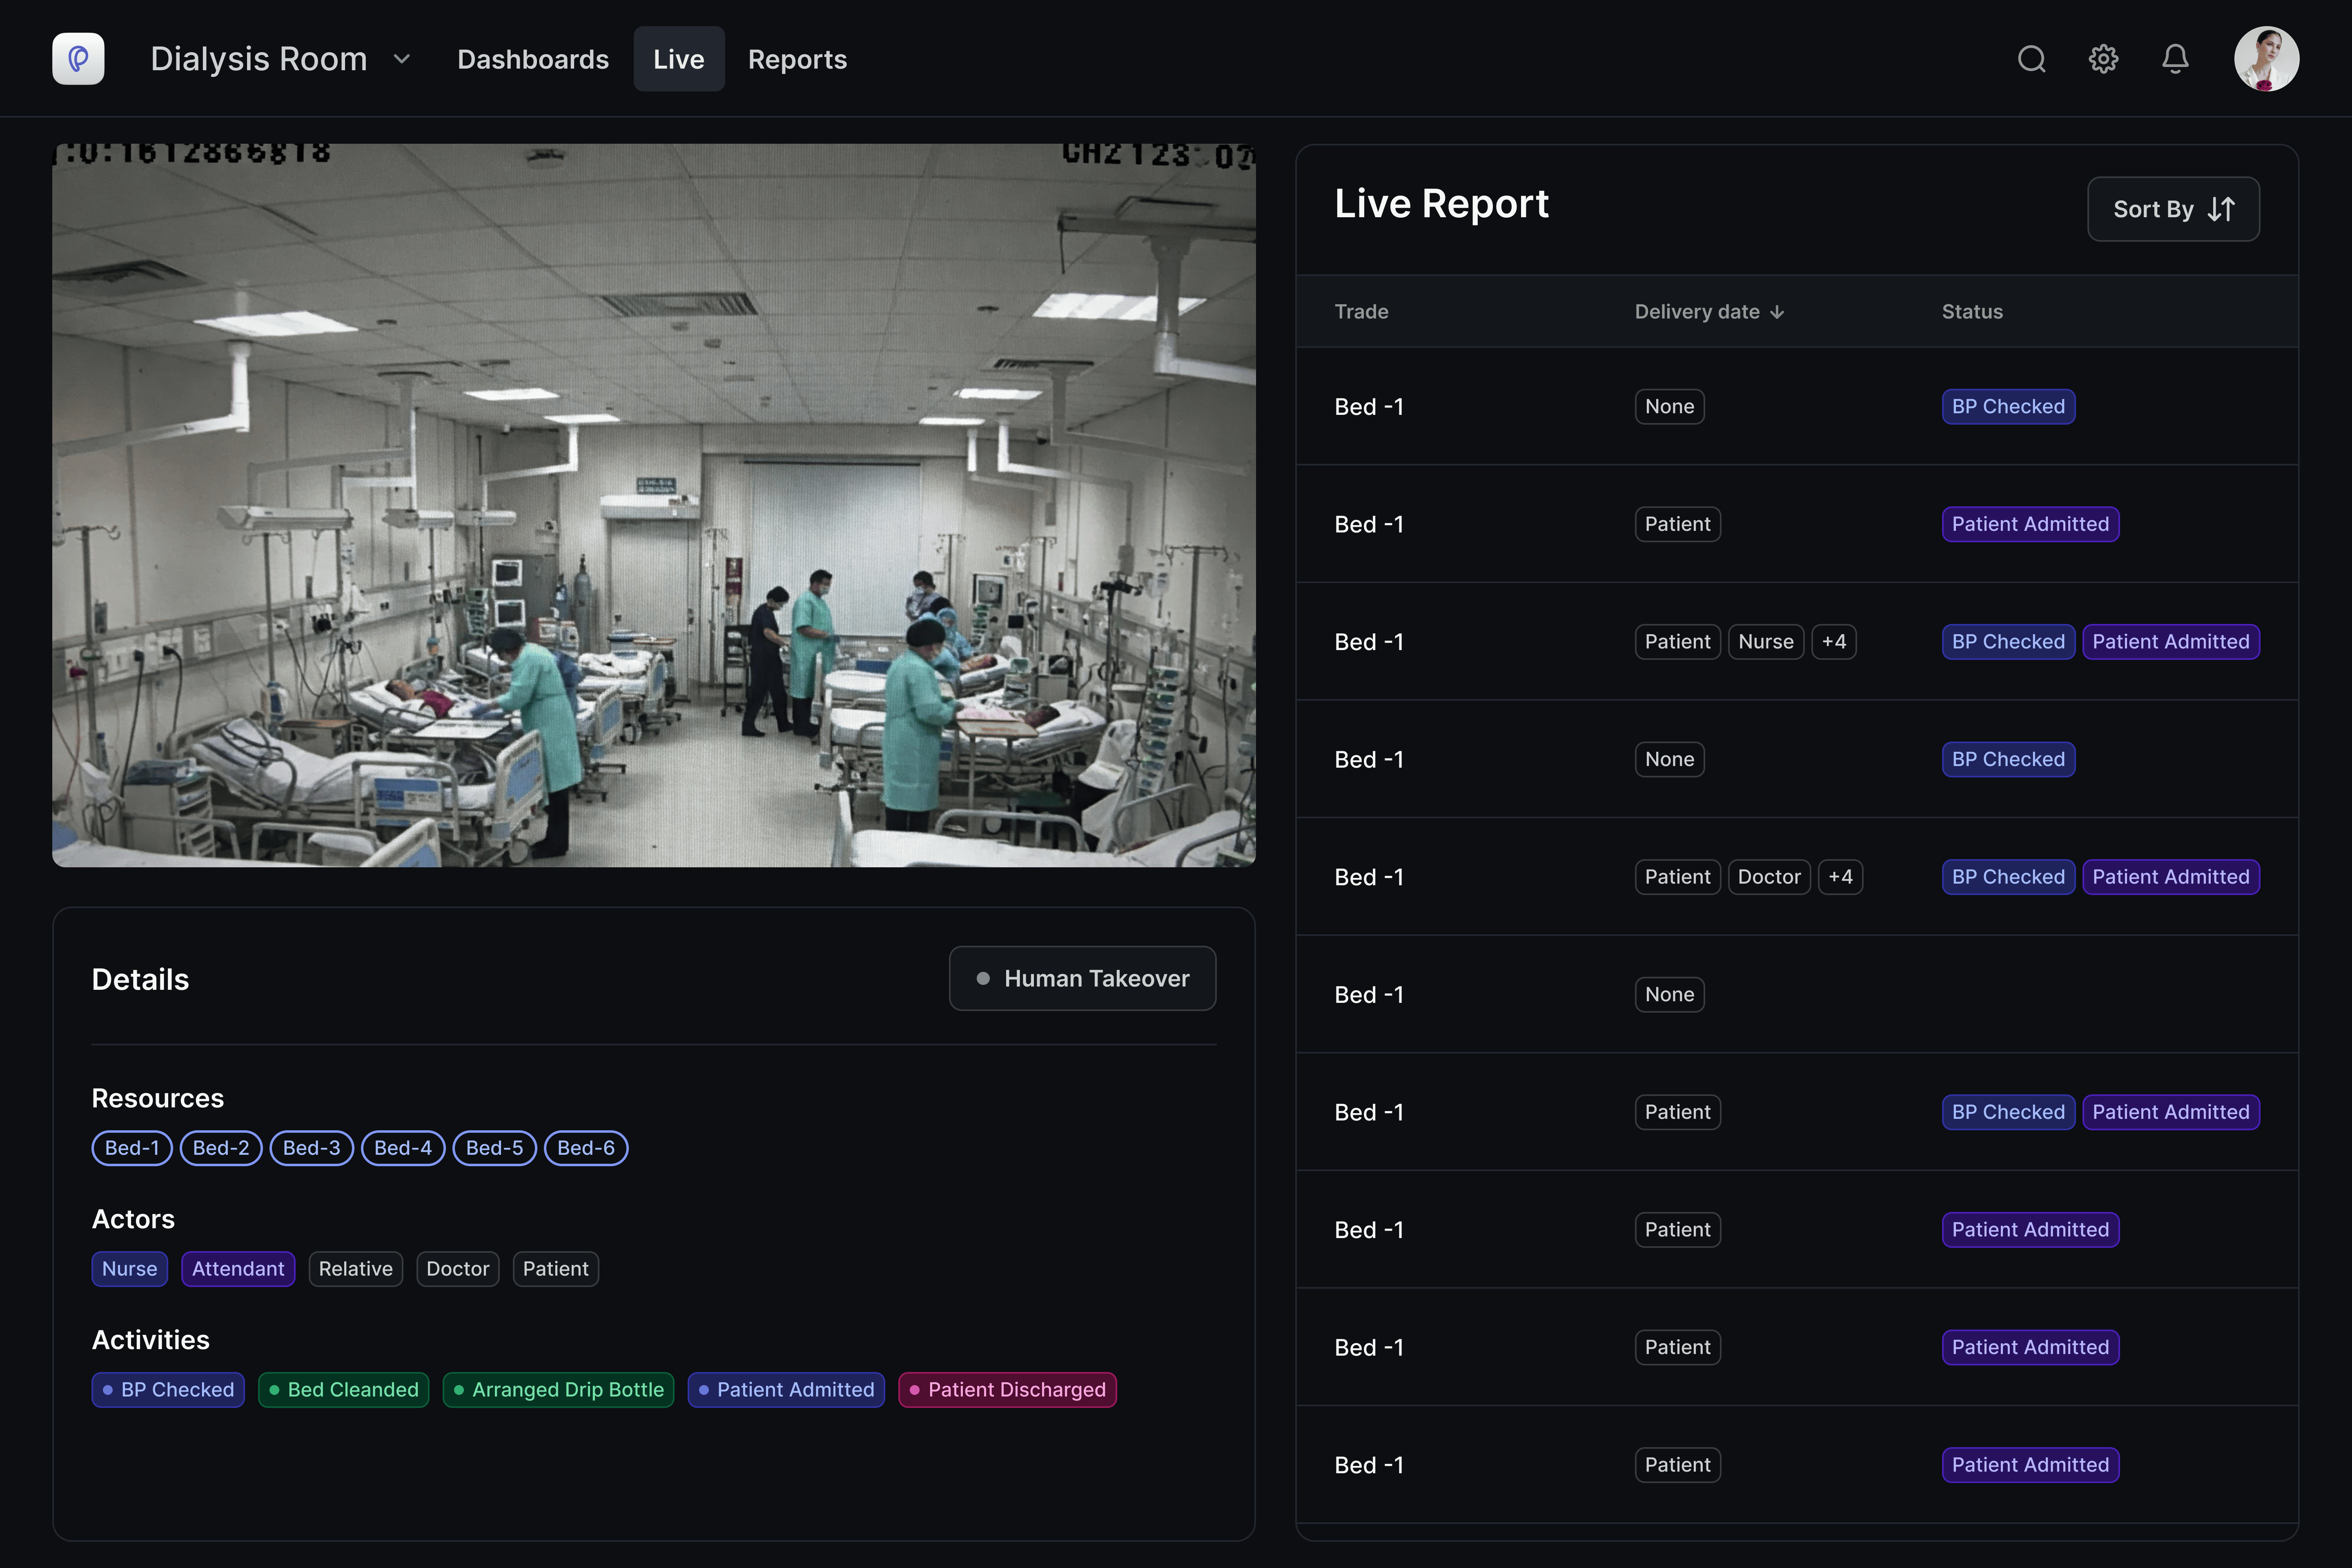Click Live Report heading
Viewport: 2352px width, 1568px height.
pyautogui.click(x=1441, y=204)
